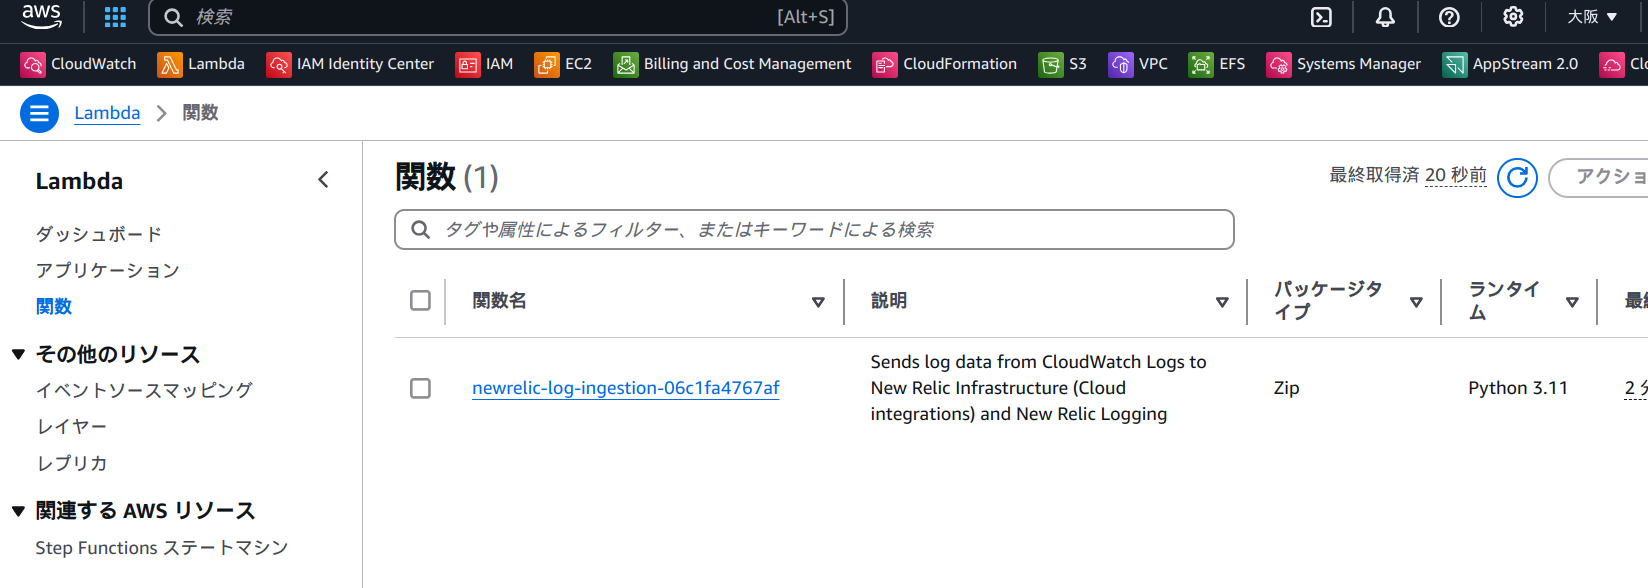The width and height of the screenshot is (1648, 588).
Task: Open the settings gear icon
Action: coord(1513,17)
